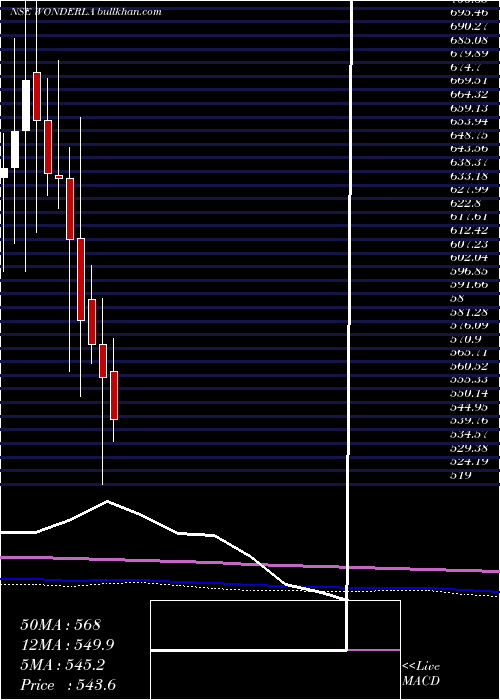500x700 pixels.
Task: Click the NSE WONDERLA bullkhan.com title text
Action: click(x=86, y=12)
